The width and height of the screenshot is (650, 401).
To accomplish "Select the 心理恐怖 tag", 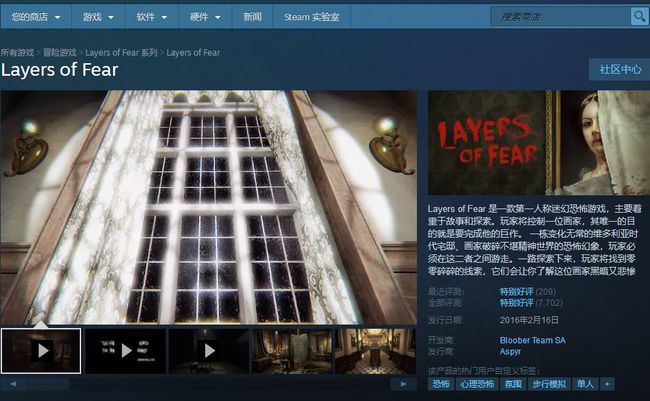I will pyautogui.click(x=476, y=384).
